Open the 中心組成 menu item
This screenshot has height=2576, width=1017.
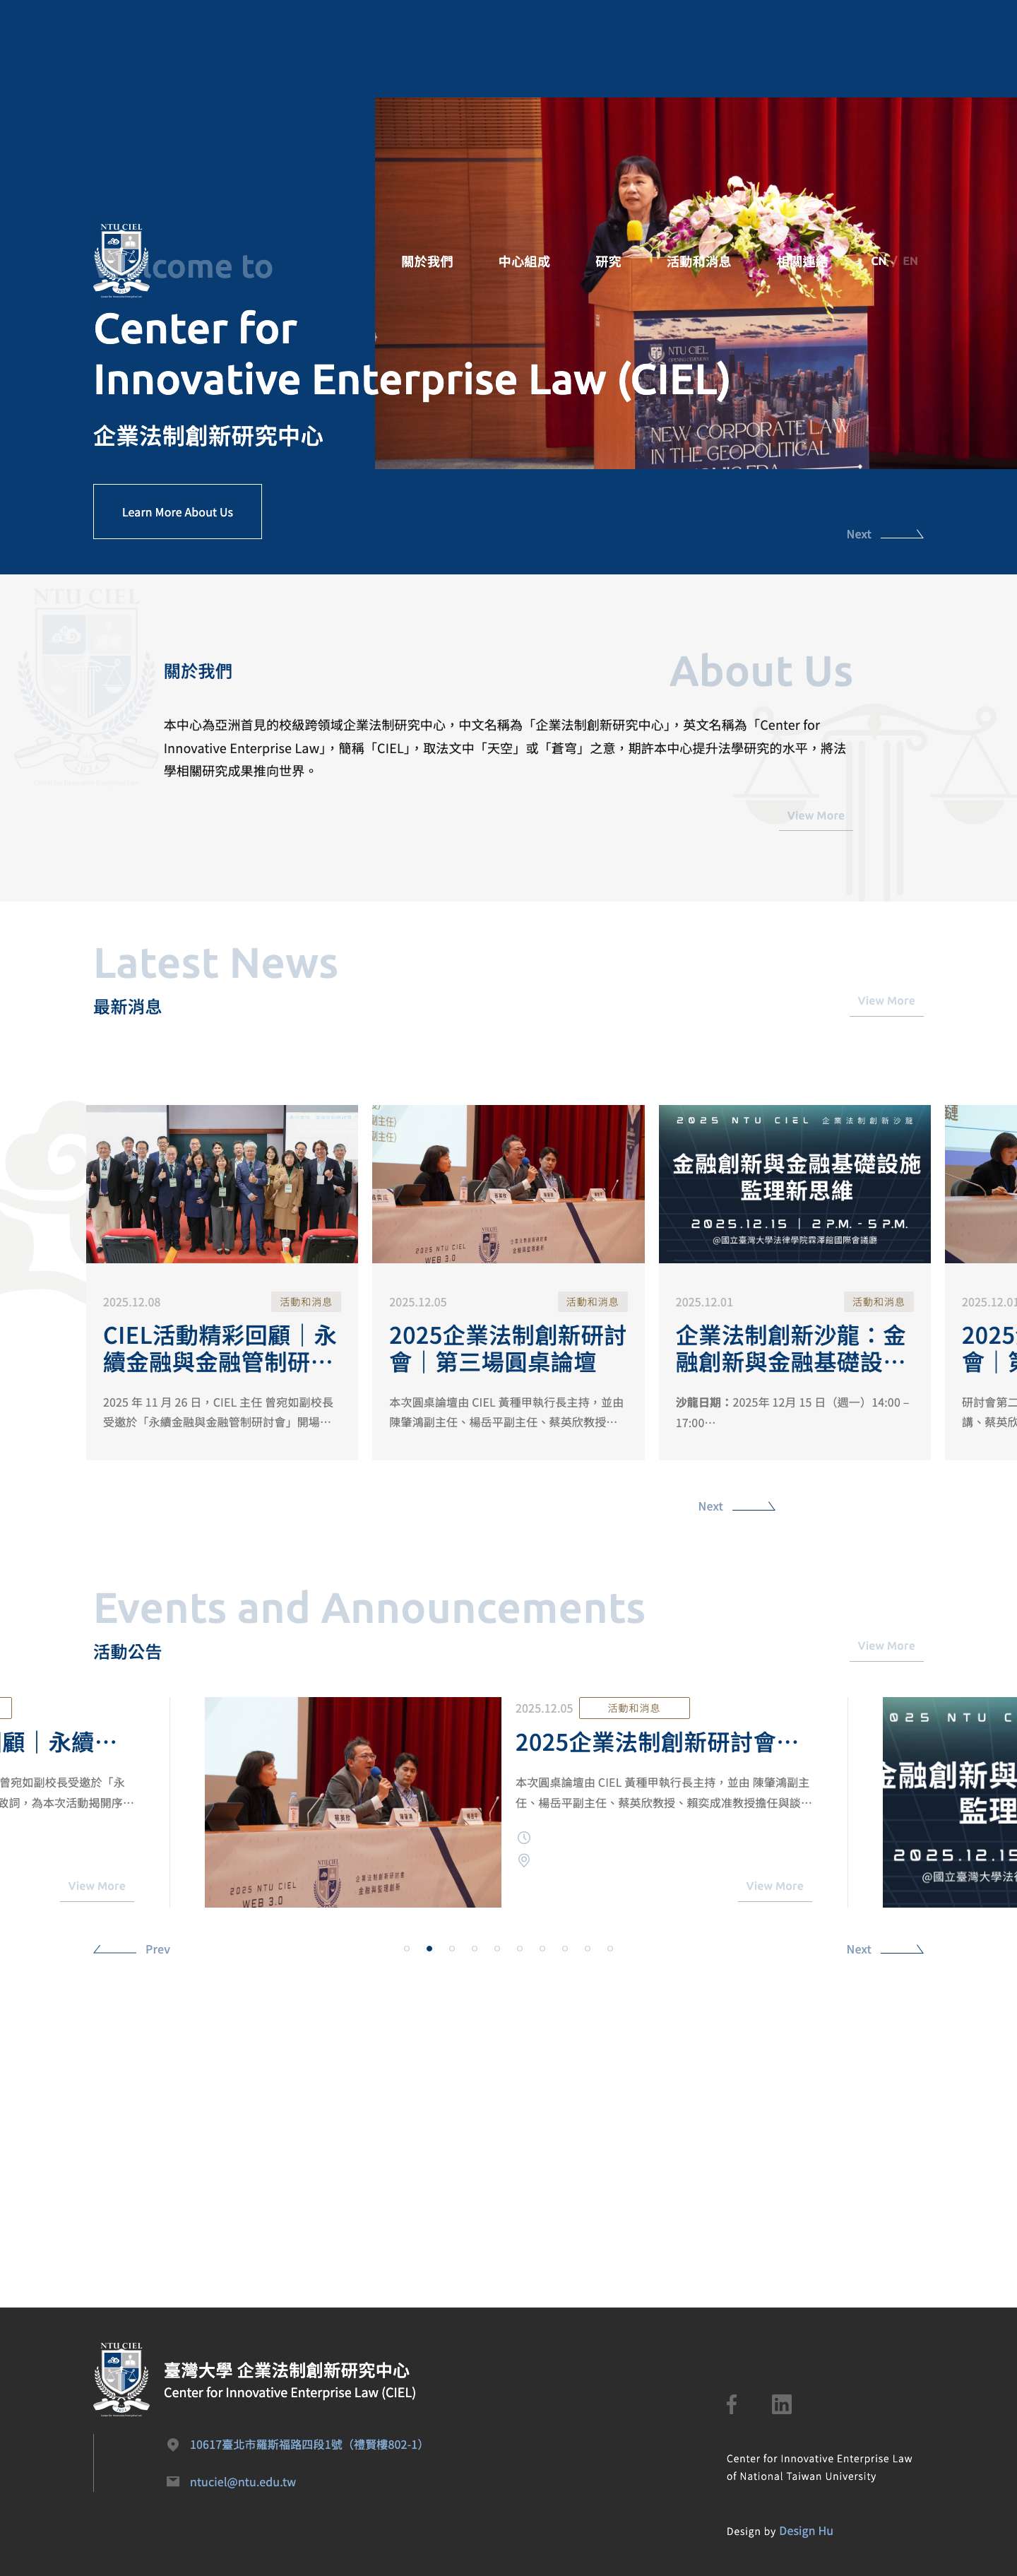(x=524, y=262)
